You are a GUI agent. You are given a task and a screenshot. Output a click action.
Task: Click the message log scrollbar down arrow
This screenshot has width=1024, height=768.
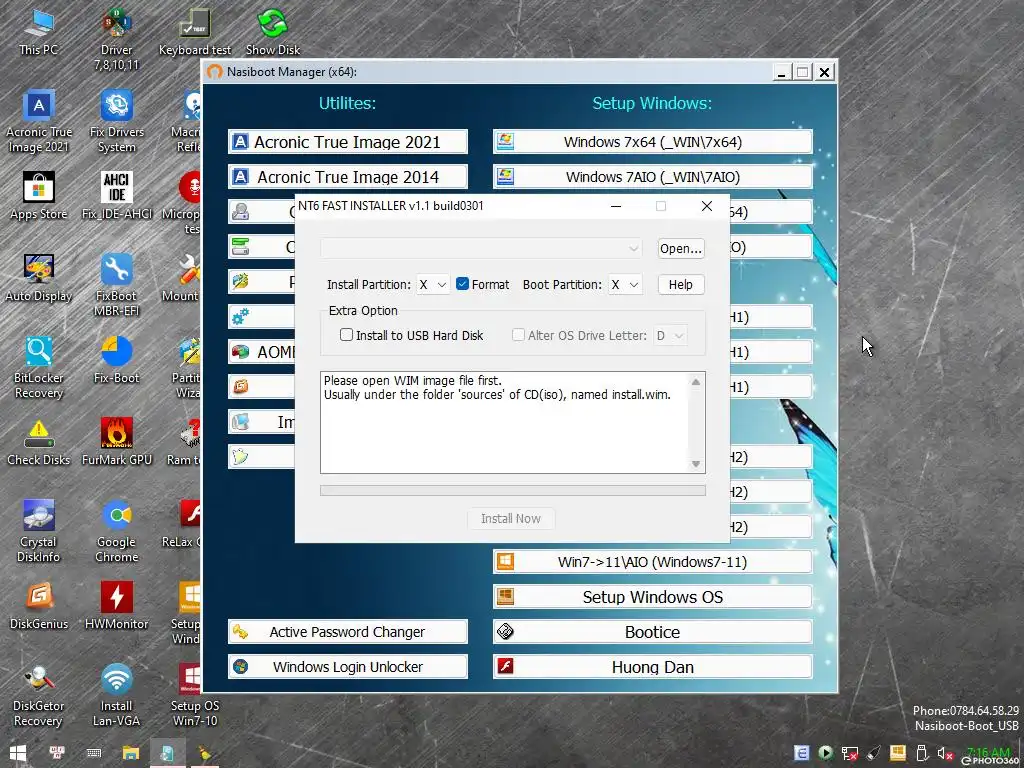coord(696,464)
